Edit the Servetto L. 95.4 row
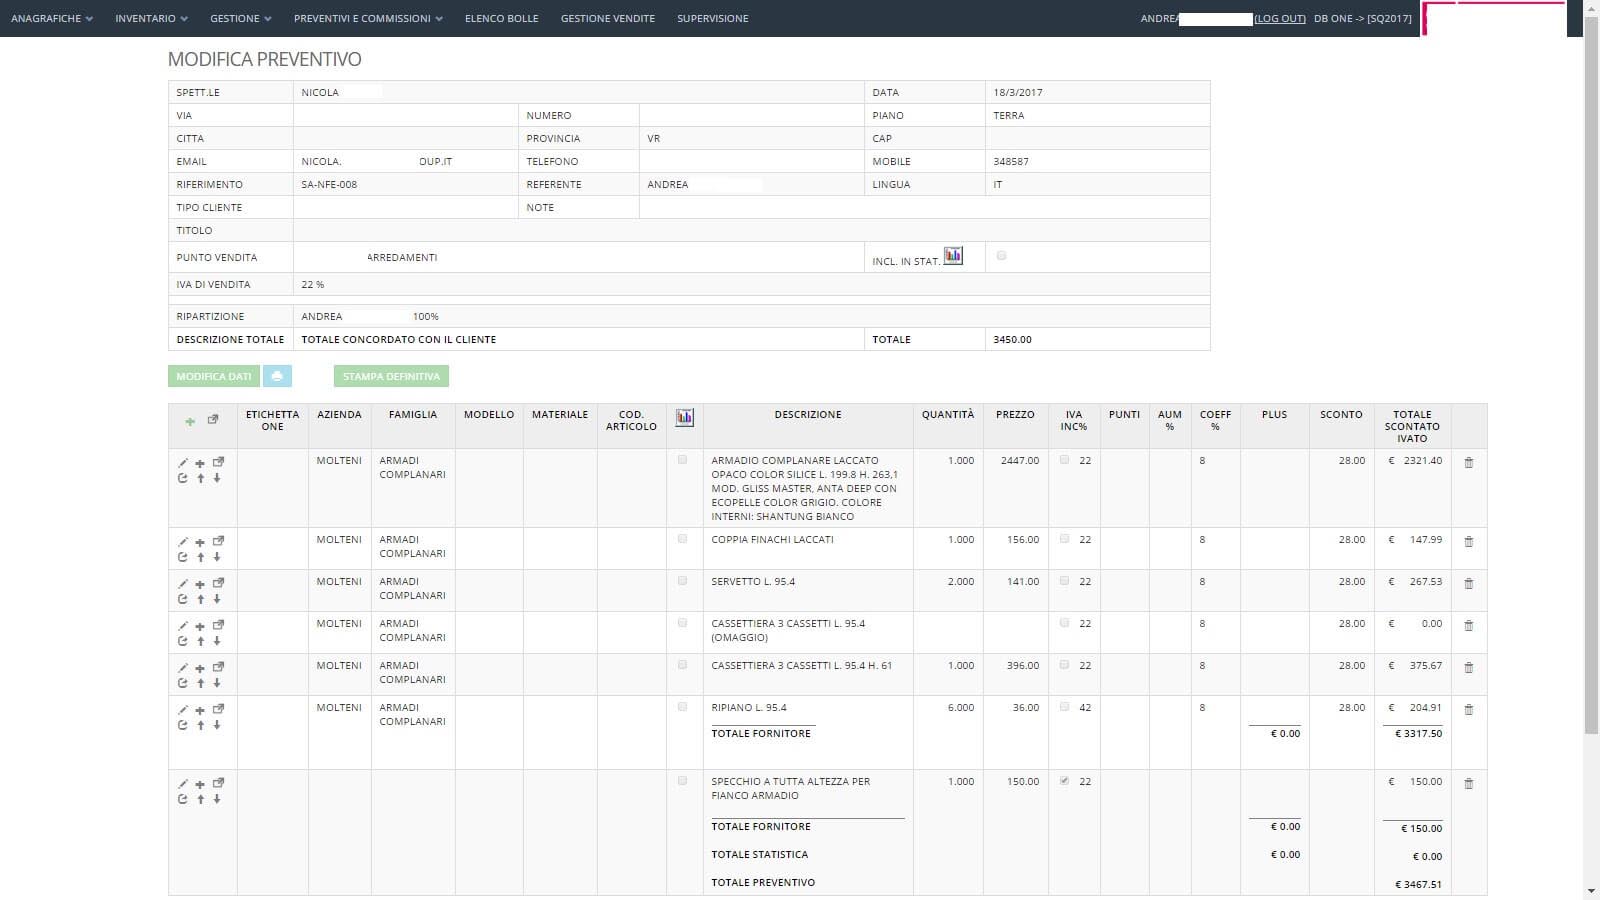The width and height of the screenshot is (1600, 900). click(x=183, y=584)
